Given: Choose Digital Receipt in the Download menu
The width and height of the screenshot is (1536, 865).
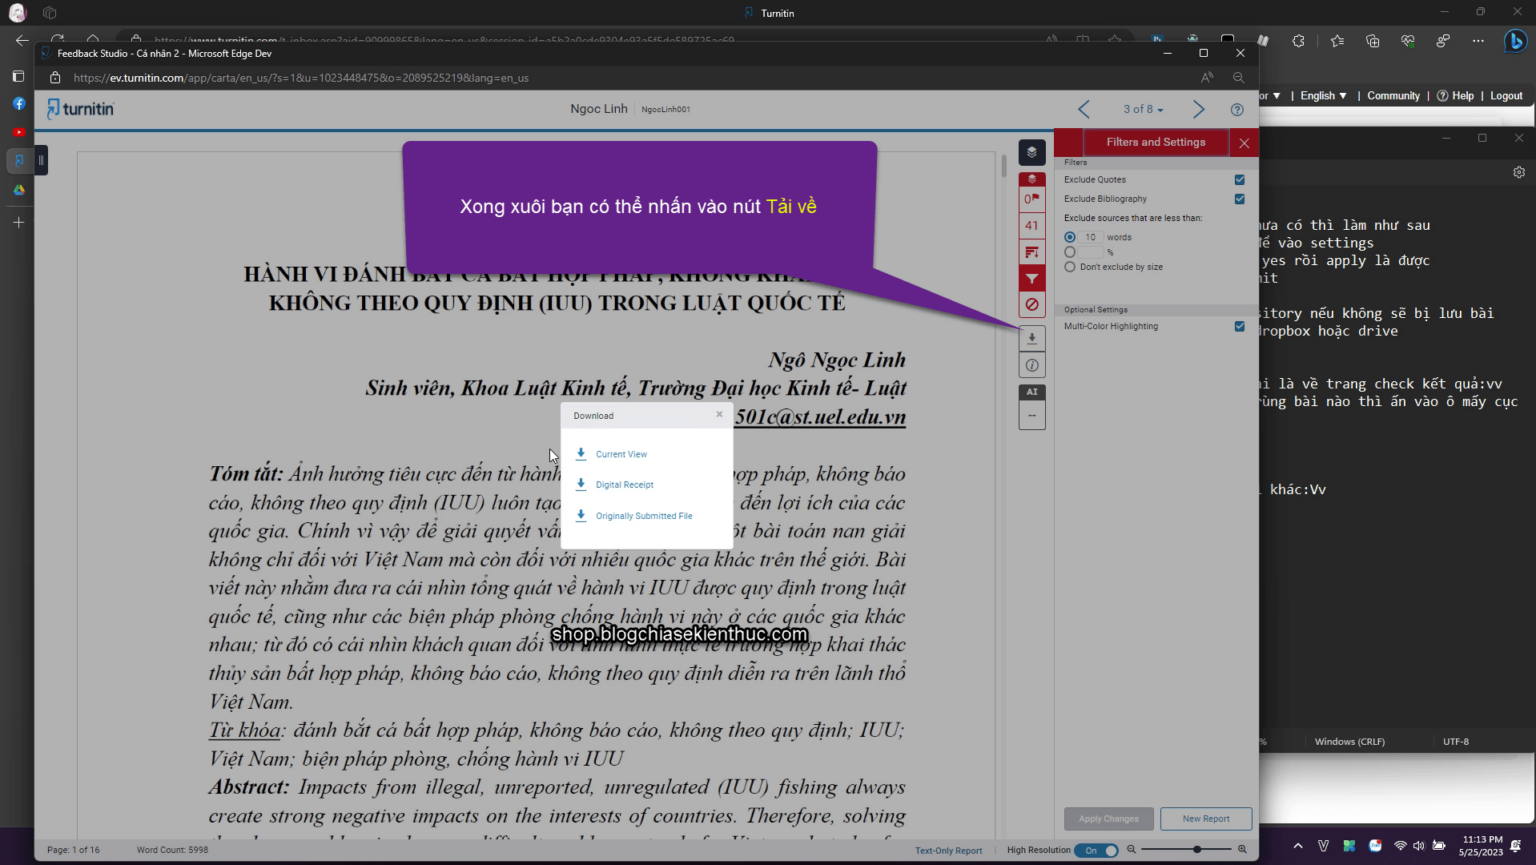Looking at the screenshot, I should click(x=624, y=484).
